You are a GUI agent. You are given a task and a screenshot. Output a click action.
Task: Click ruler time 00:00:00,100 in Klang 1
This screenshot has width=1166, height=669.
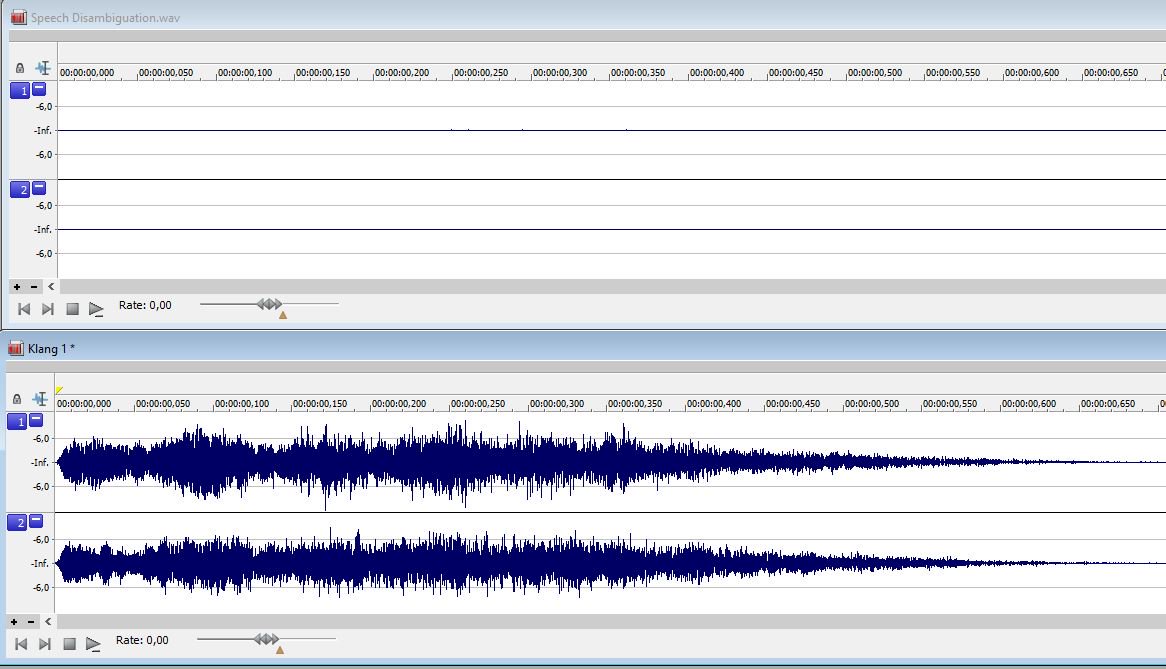tap(242, 404)
